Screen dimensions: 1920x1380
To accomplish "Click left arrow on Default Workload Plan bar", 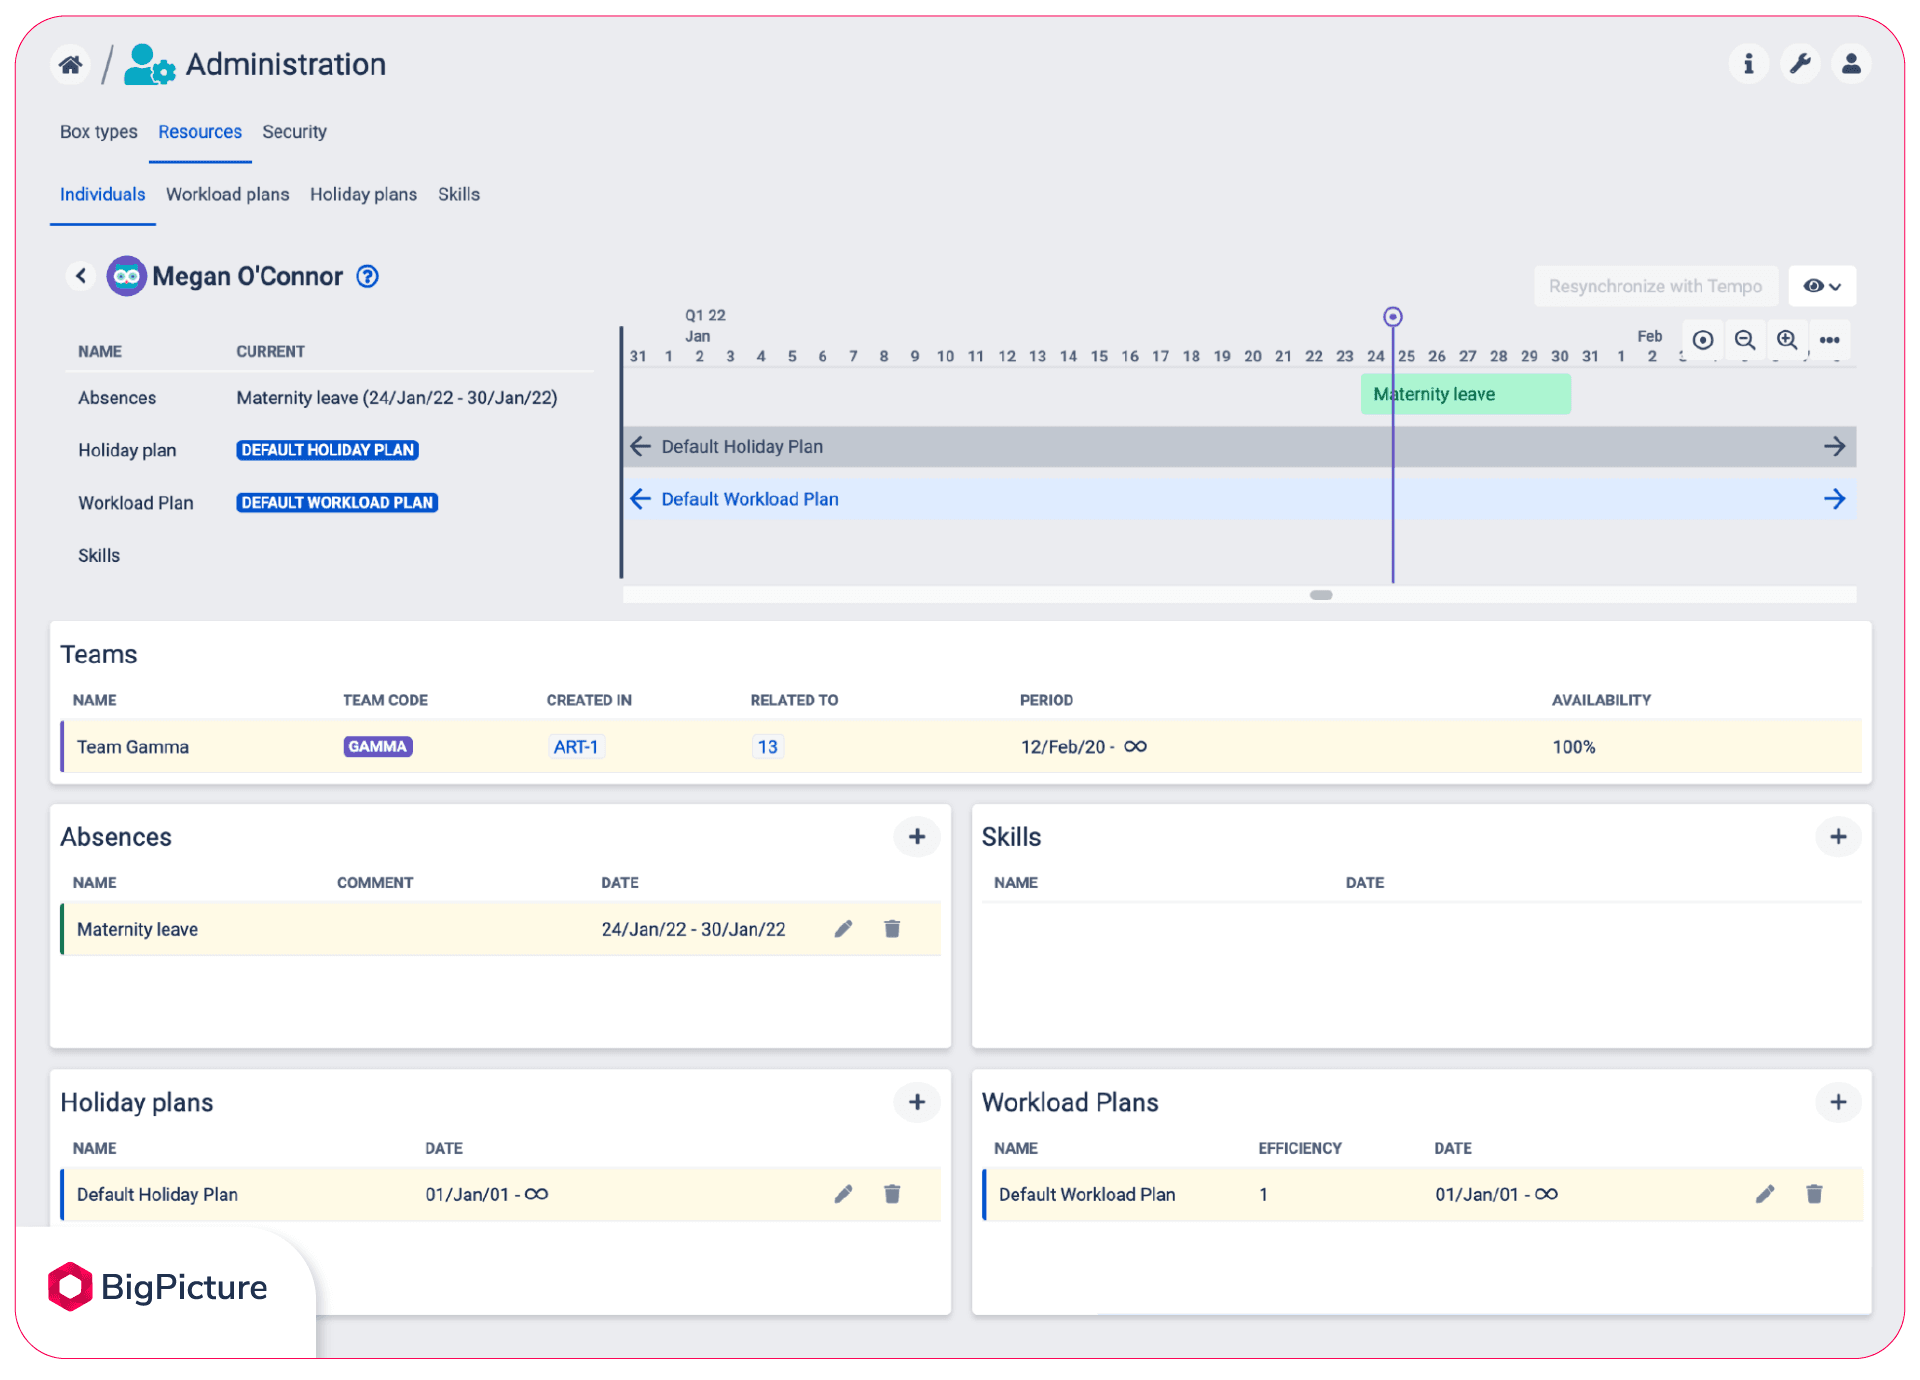I will 641,499.
